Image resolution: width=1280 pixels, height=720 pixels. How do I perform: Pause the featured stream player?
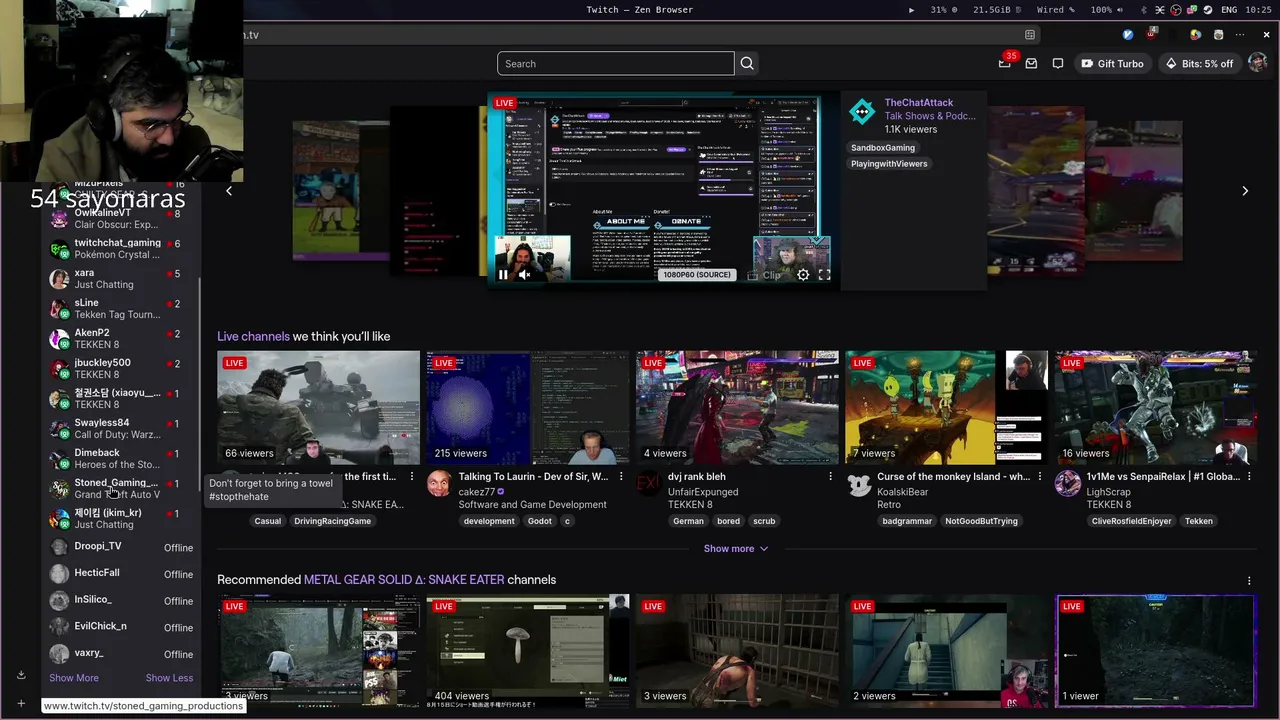point(503,275)
